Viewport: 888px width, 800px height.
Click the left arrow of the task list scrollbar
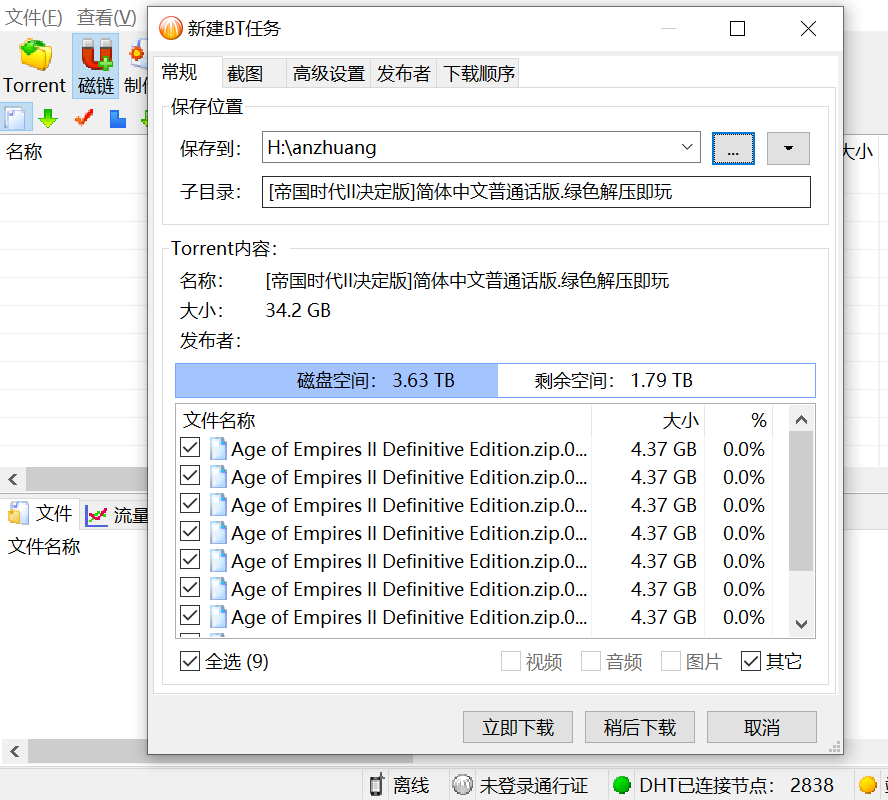[x=14, y=480]
